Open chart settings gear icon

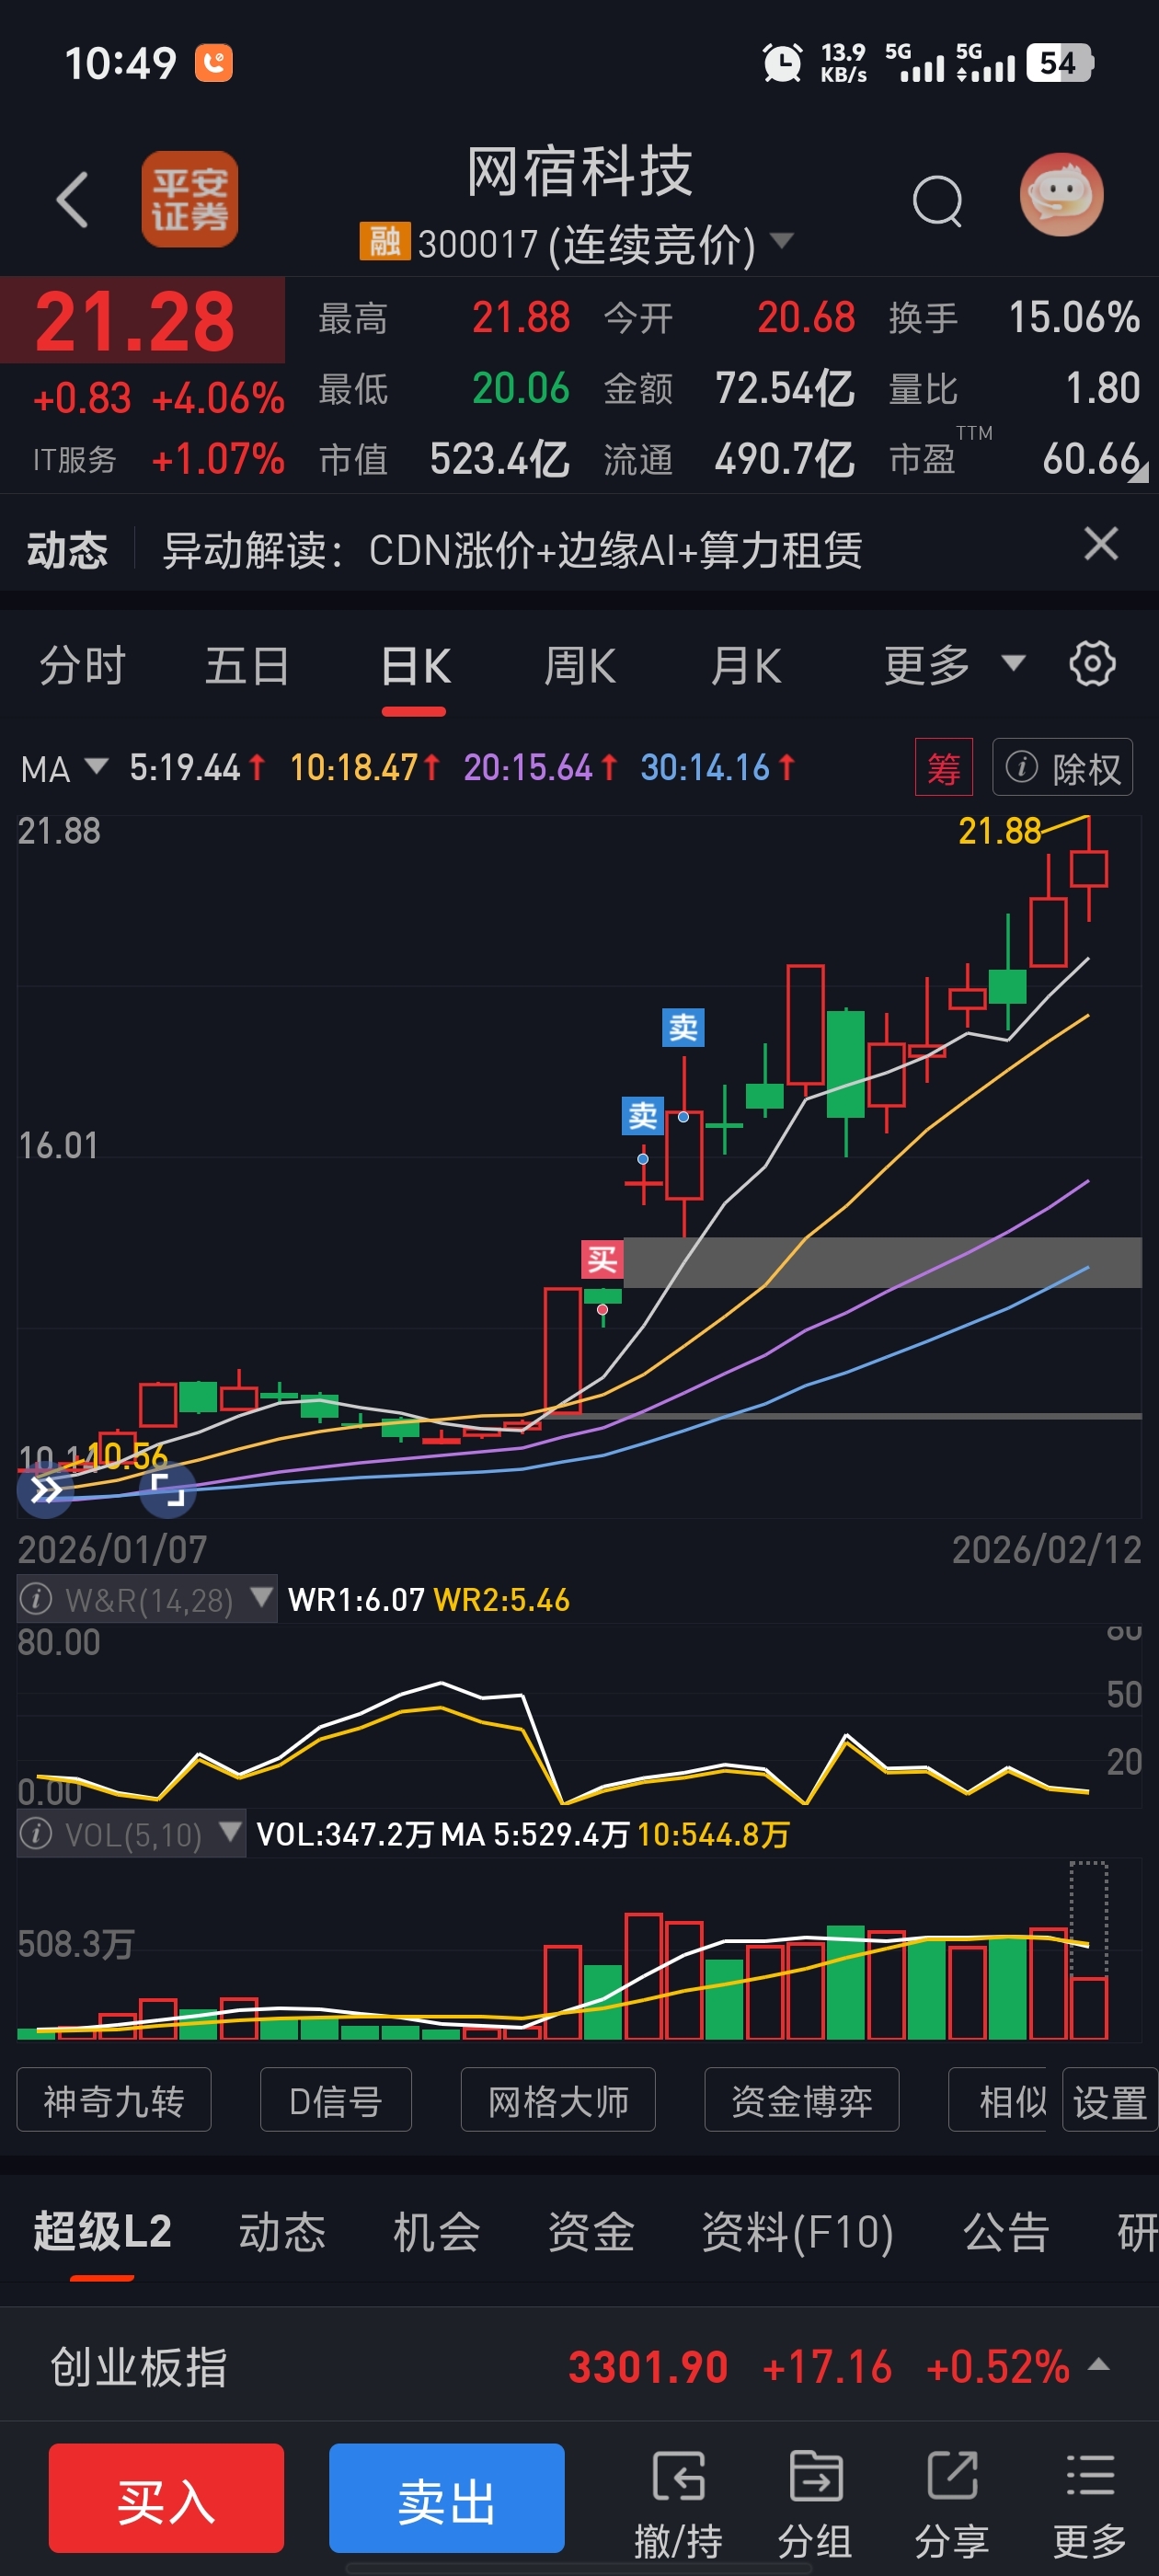[1092, 664]
